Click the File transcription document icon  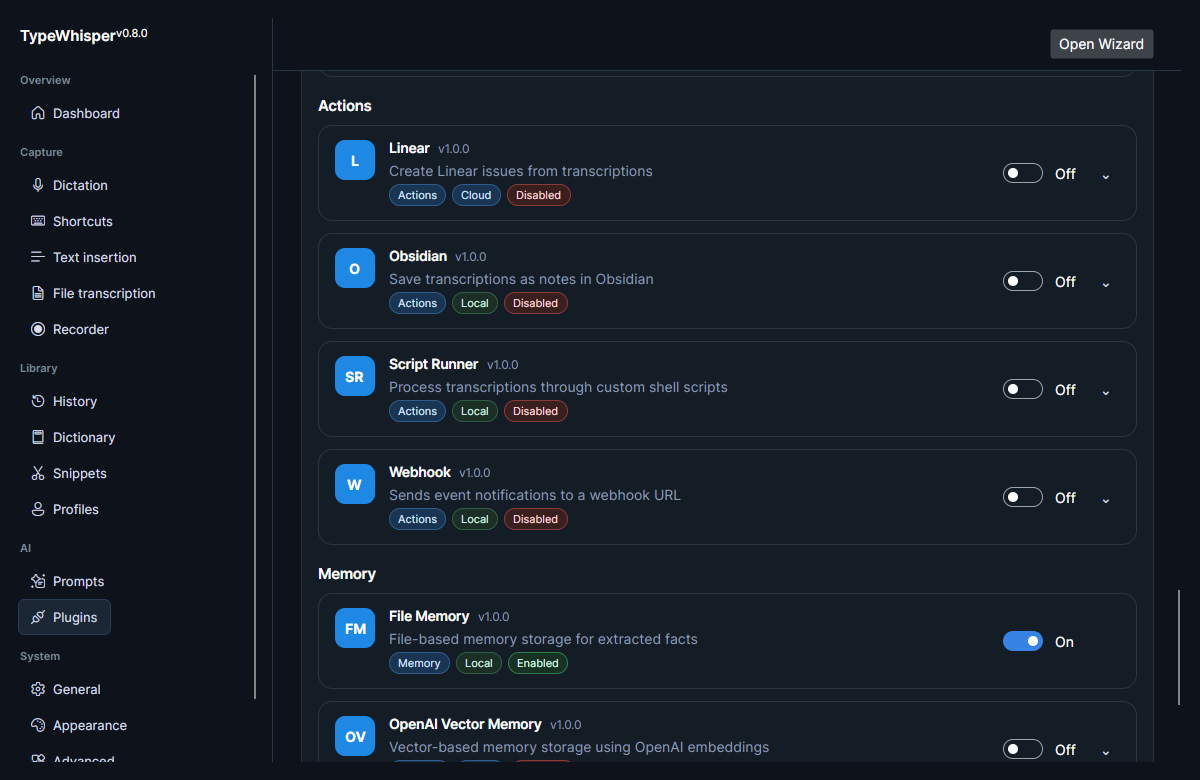click(x=38, y=293)
